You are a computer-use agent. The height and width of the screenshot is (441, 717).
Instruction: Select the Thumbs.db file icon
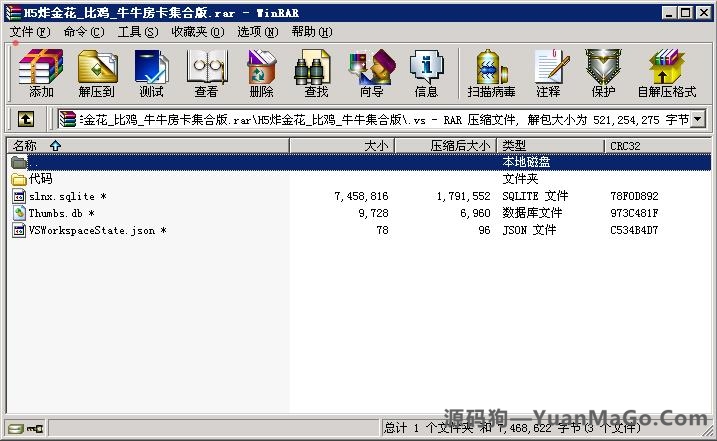(x=19, y=213)
